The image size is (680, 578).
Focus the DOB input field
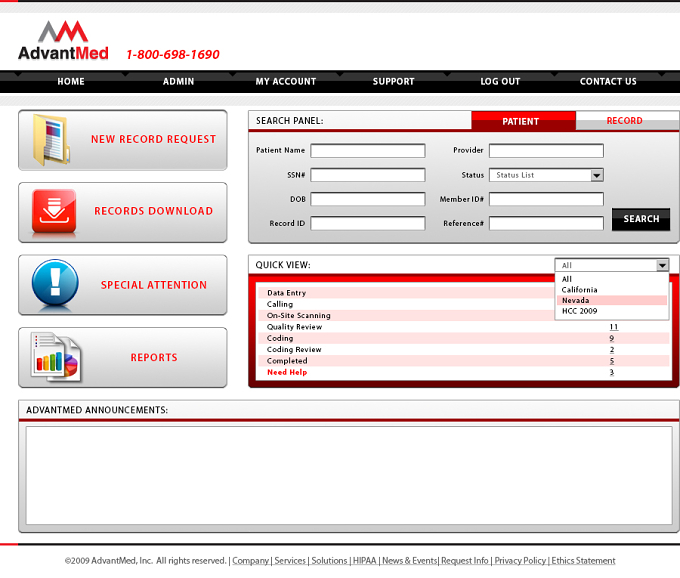coord(368,199)
